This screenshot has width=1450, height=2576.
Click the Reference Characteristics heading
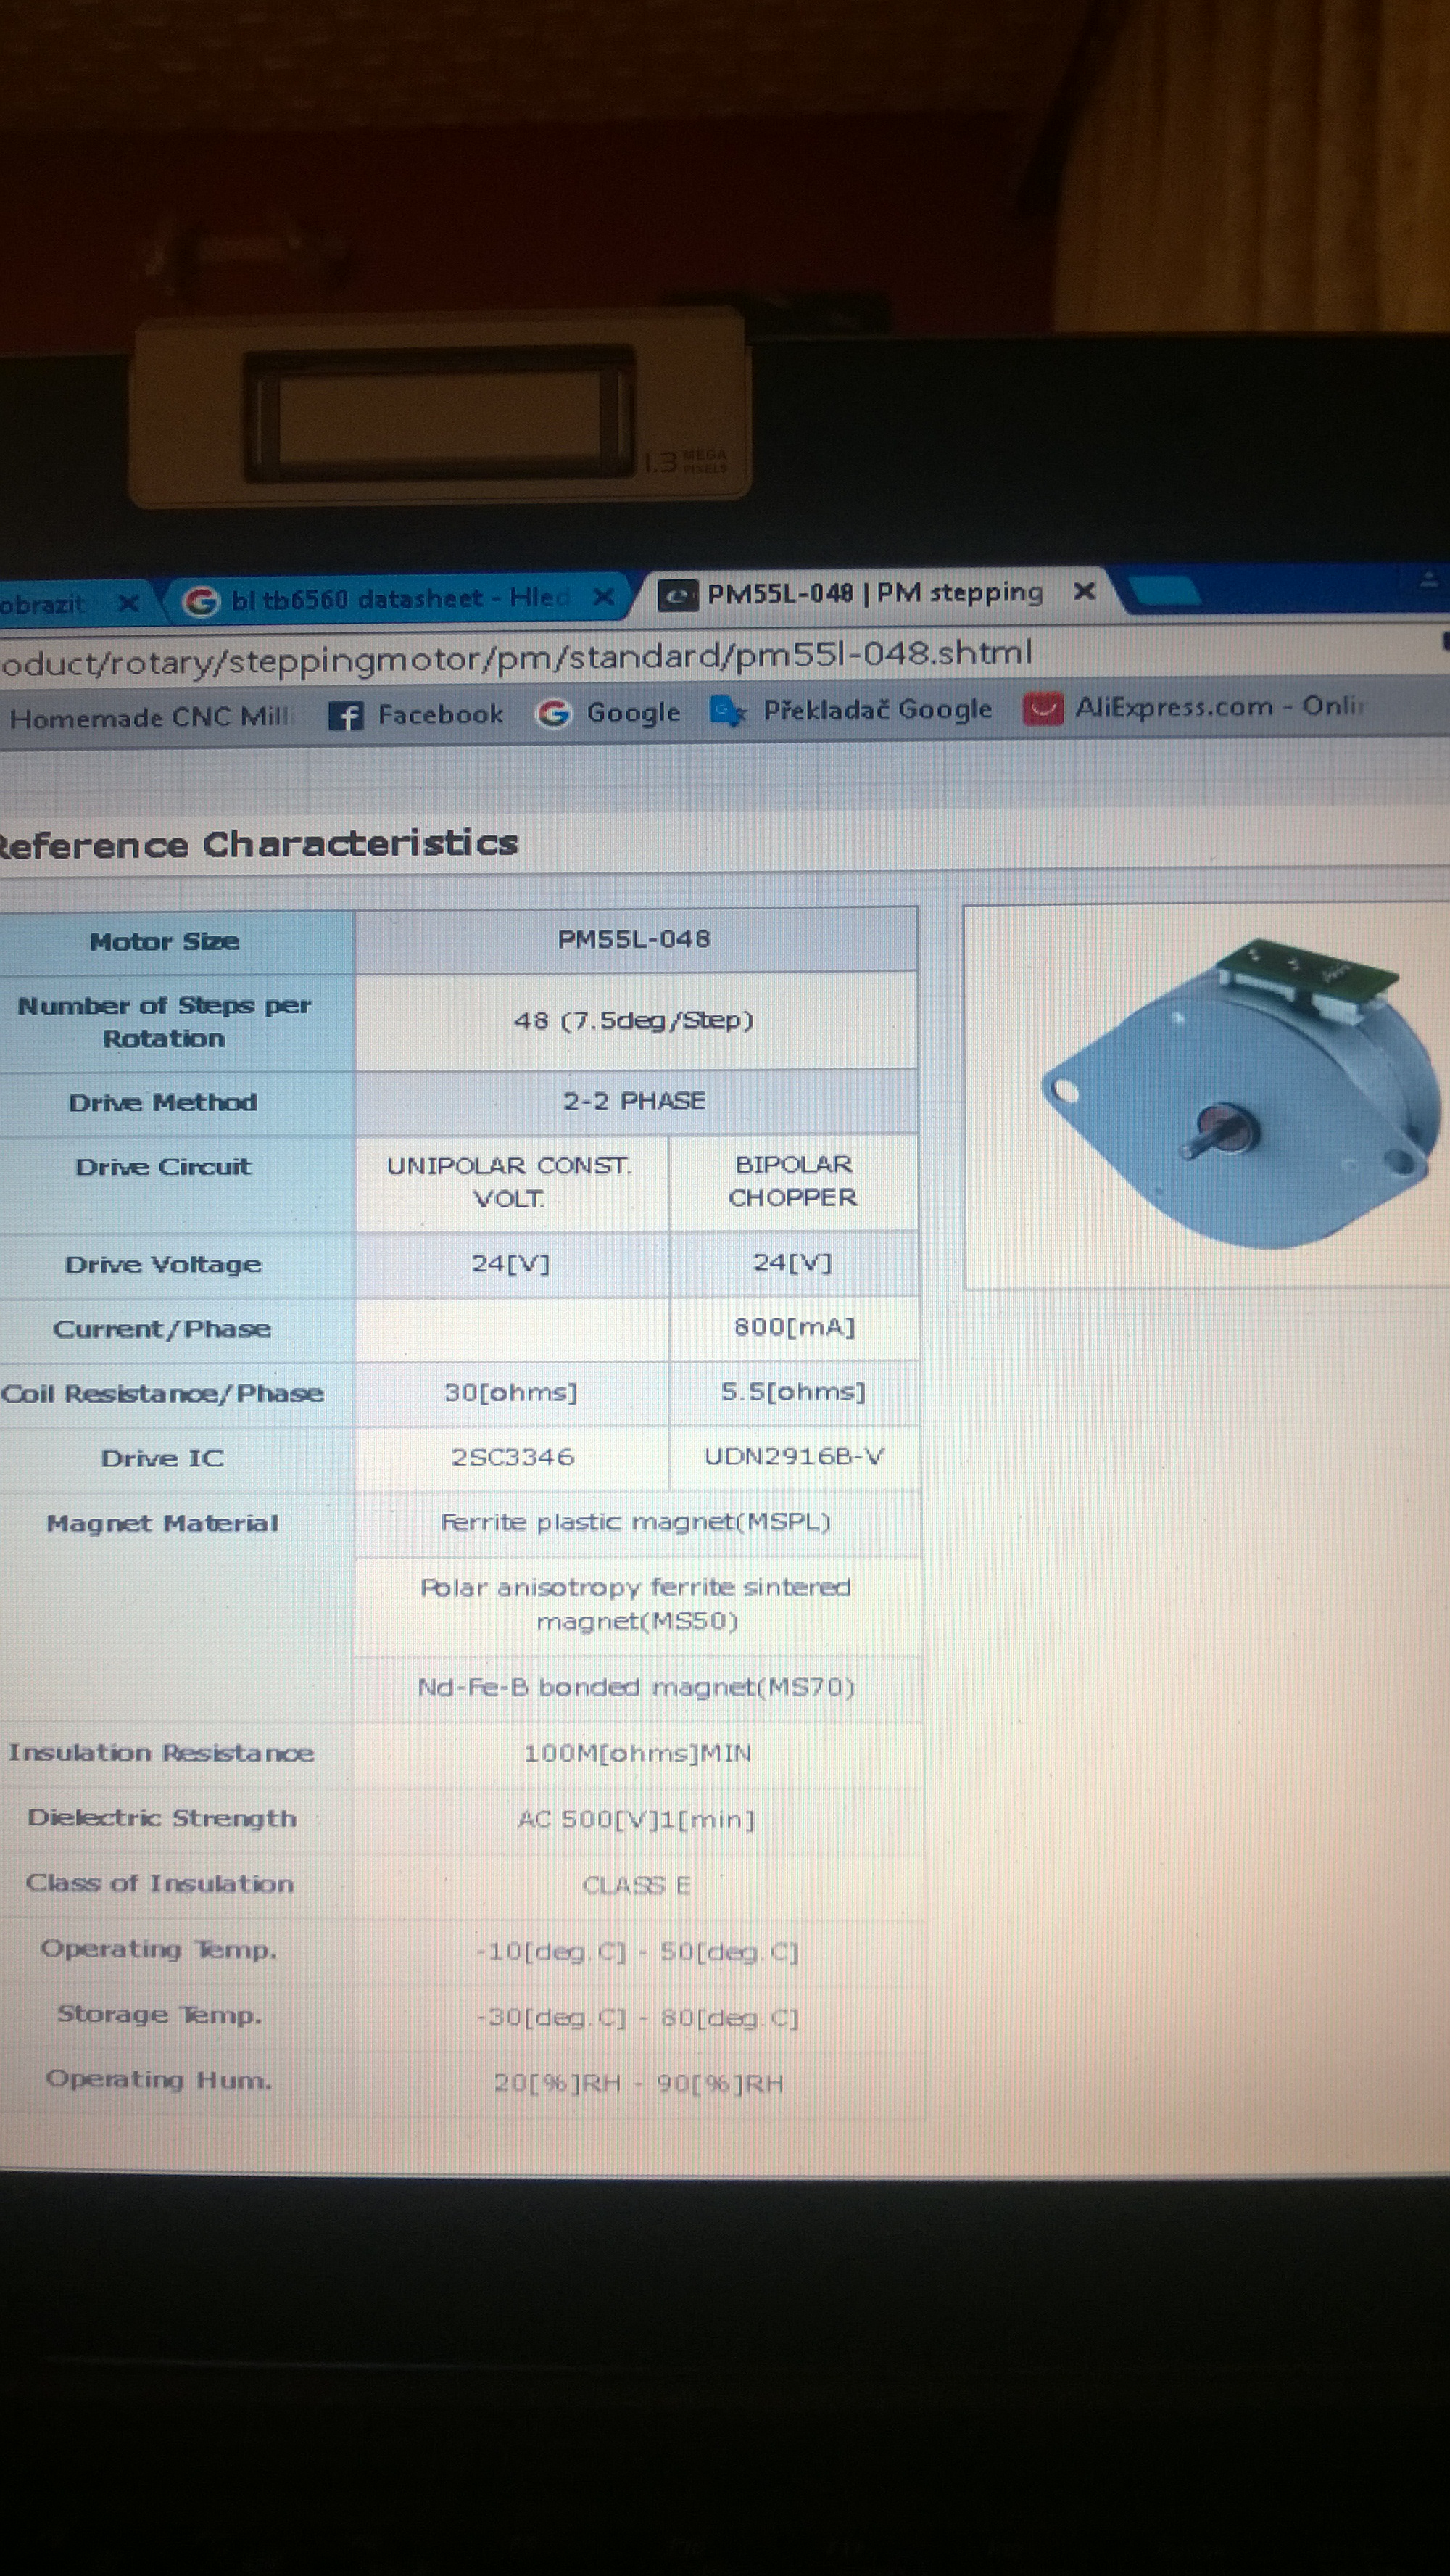click(x=258, y=844)
